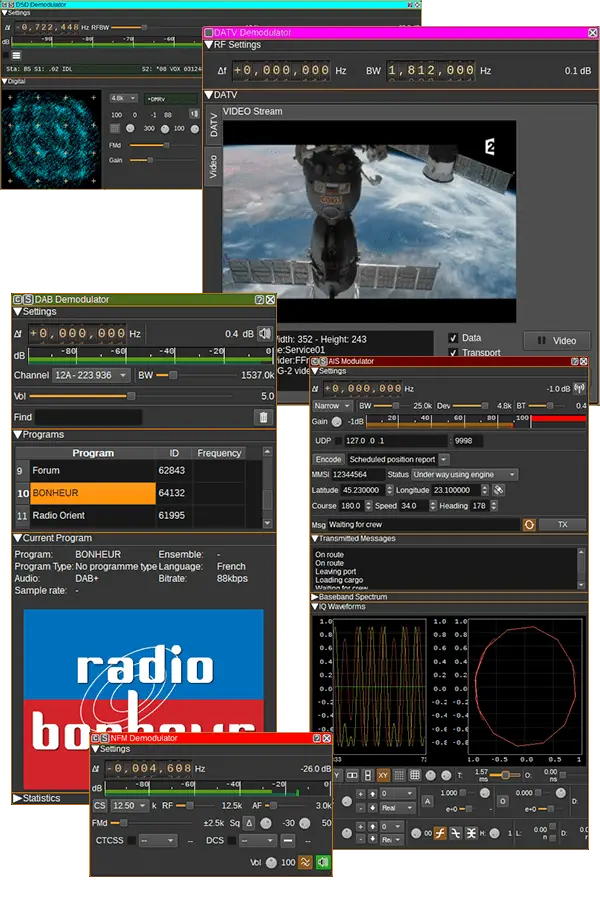Click the repeat icon next to TX
Screen dimensions: 600x900
(x=529, y=524)
